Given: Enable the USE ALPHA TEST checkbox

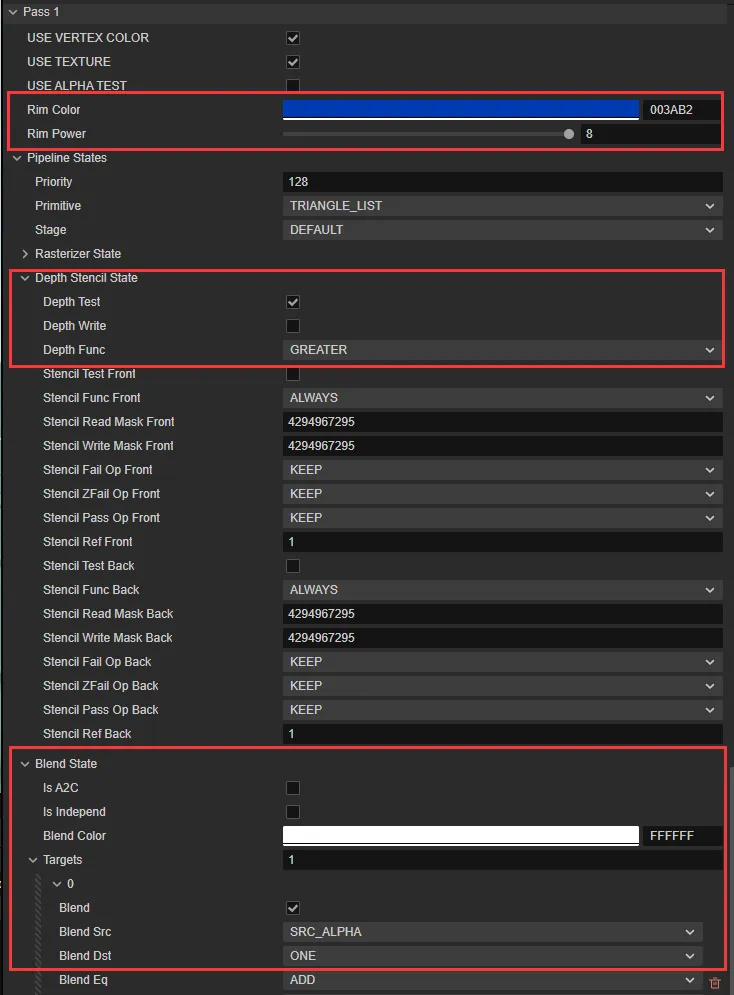Looking at the screenshot, I should coord(292,86).
